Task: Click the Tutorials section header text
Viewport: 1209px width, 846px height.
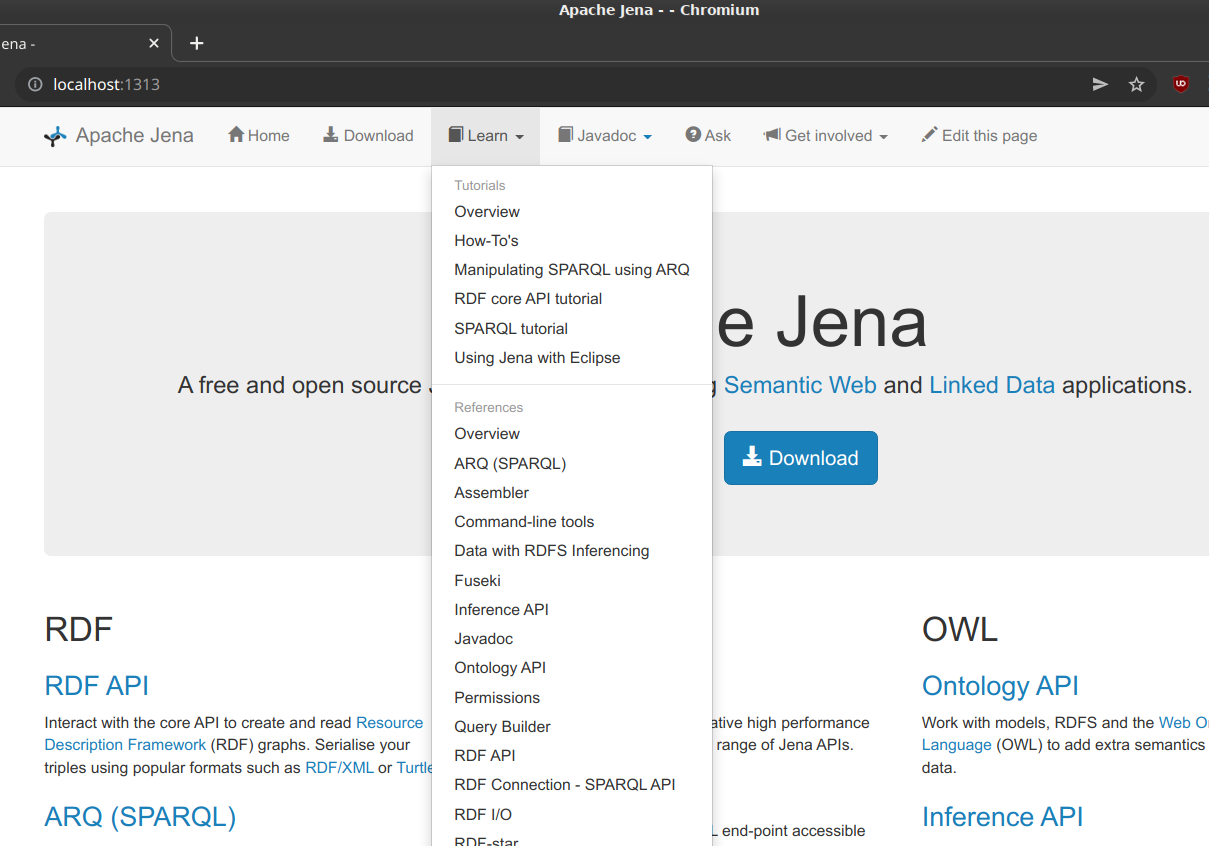Action: pyautogui.click(x=480, y=186)
